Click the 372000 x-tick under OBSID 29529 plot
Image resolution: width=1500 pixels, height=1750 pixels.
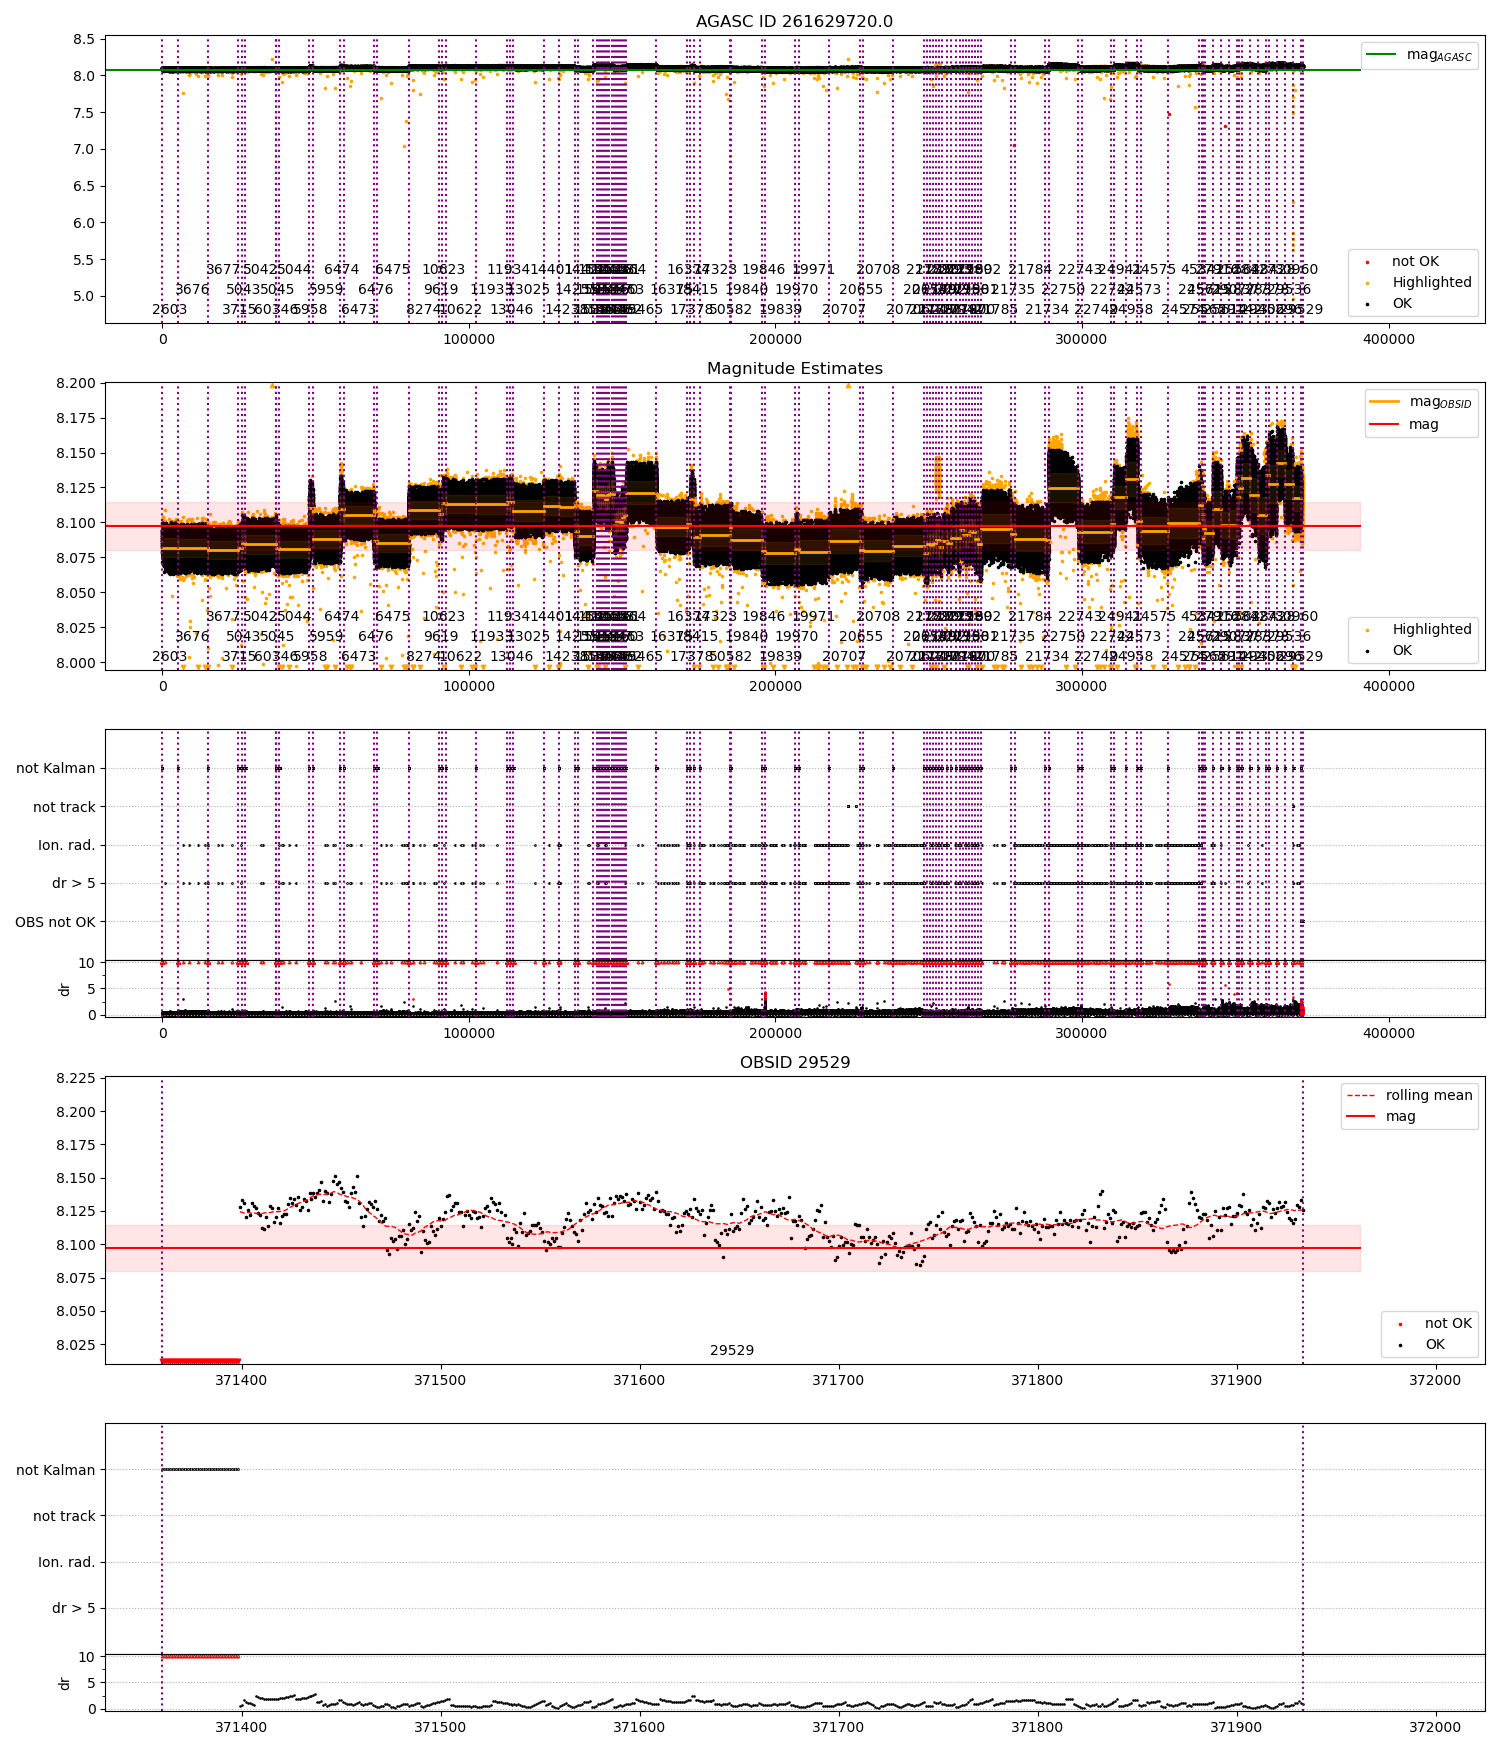[1435, 1380]
